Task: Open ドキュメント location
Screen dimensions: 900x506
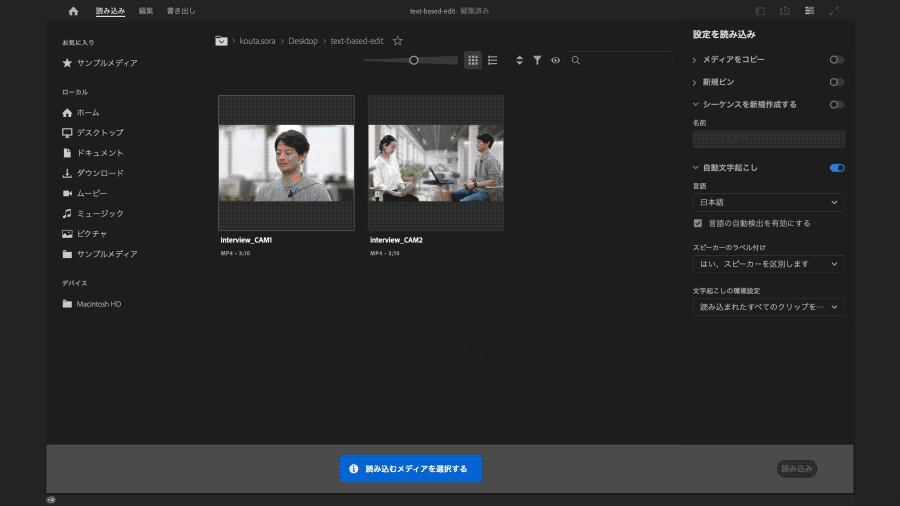Action: pos(100,153)
